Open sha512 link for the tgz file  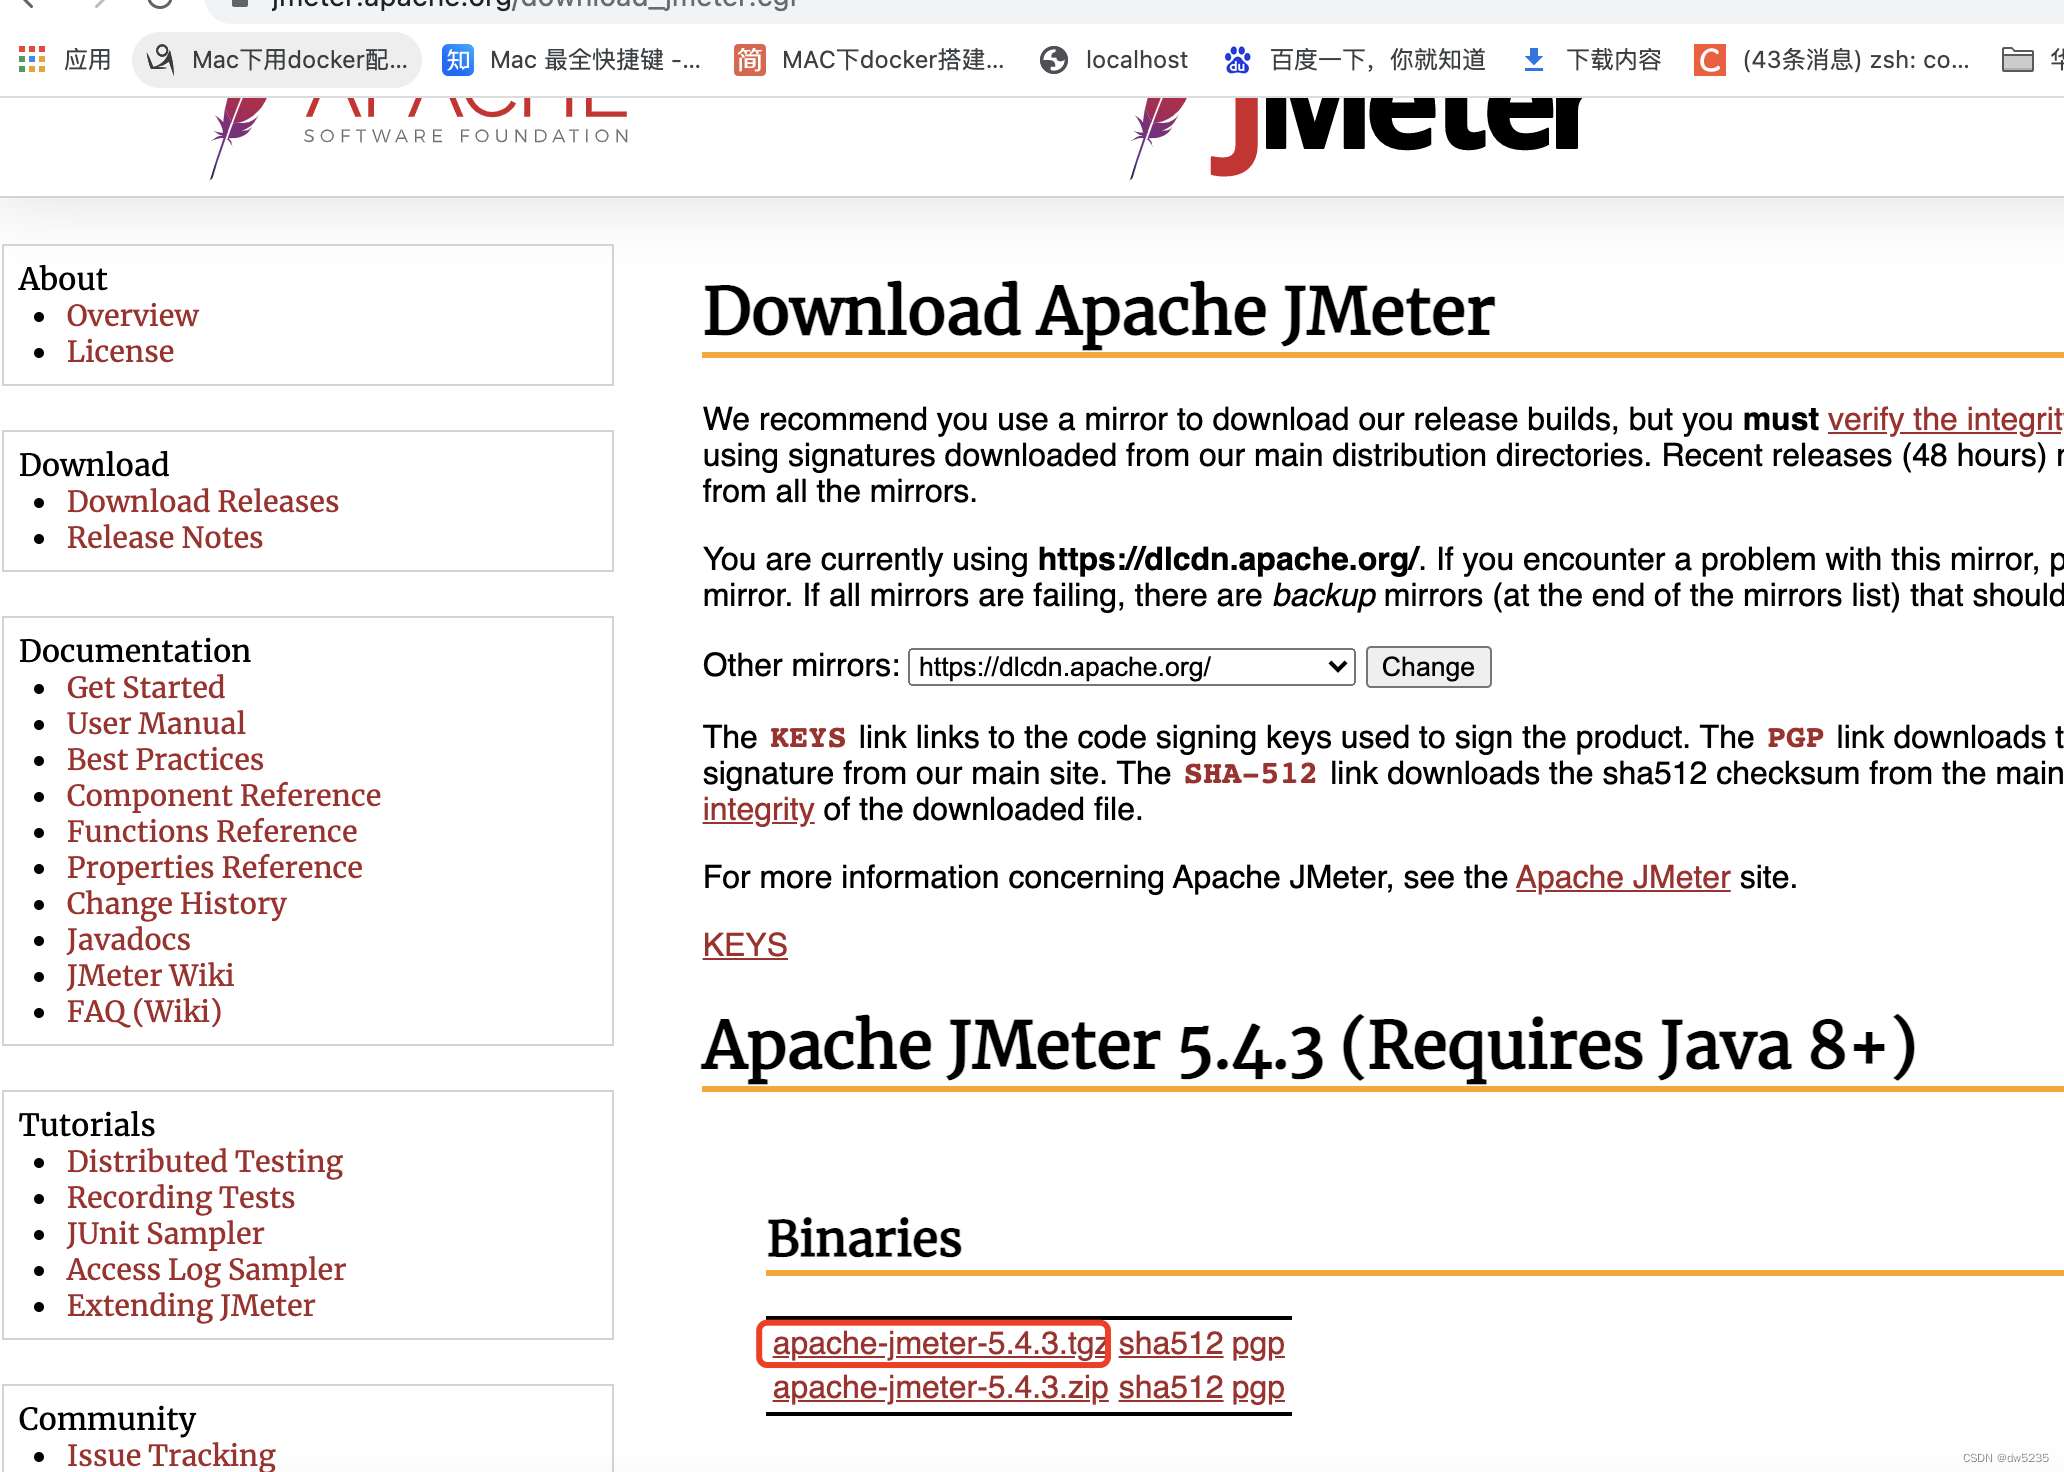pyautogui.click(x=1171, y=1343)
